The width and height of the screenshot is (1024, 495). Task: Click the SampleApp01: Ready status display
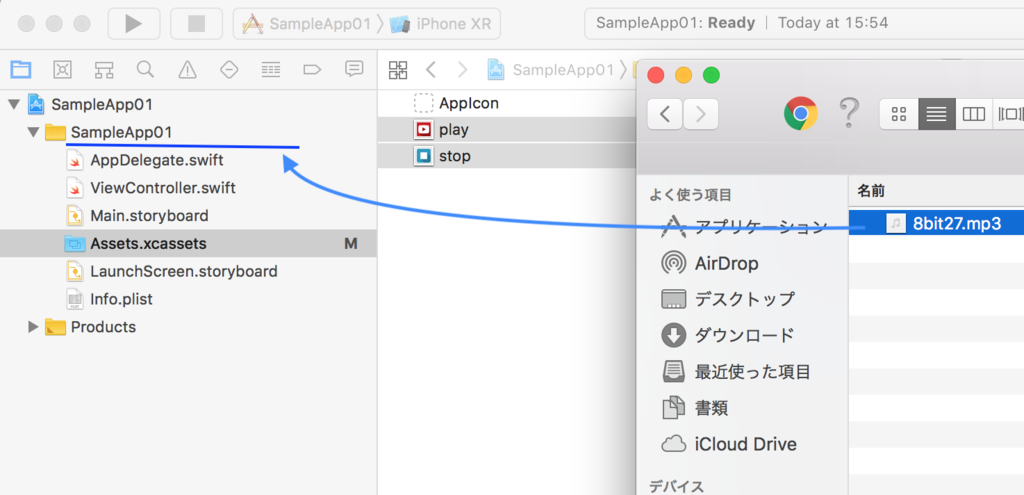pos(675,24)
